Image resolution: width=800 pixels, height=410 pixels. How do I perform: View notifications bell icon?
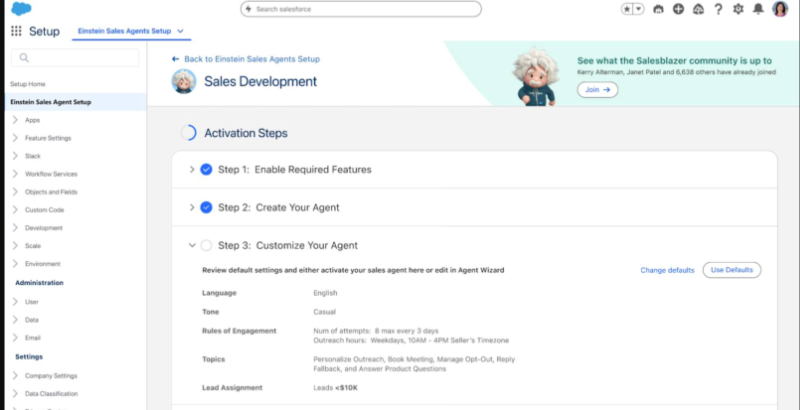click(x=759, y=9)
